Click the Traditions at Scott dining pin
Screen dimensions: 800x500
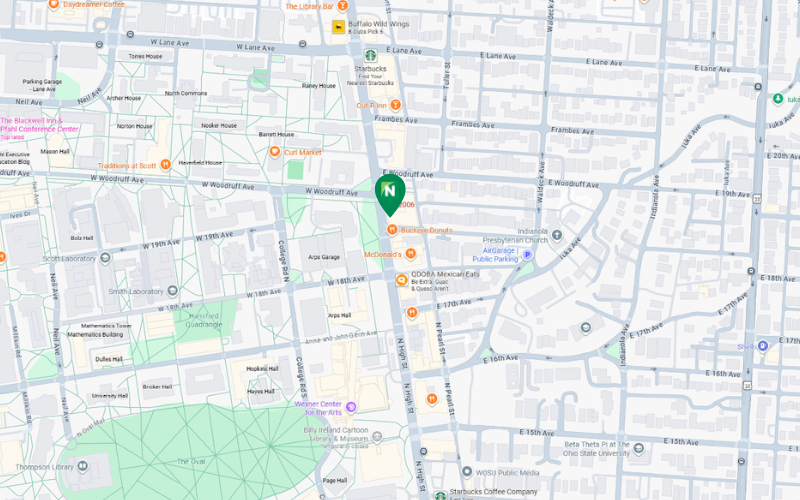165,164
